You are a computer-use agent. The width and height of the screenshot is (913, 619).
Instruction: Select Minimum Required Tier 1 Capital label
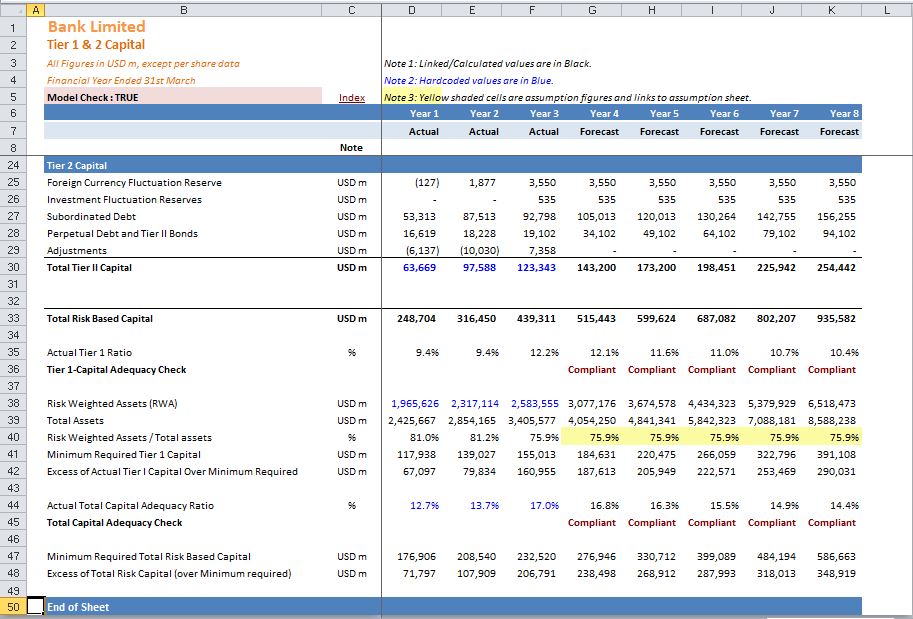tap(124, 455)
